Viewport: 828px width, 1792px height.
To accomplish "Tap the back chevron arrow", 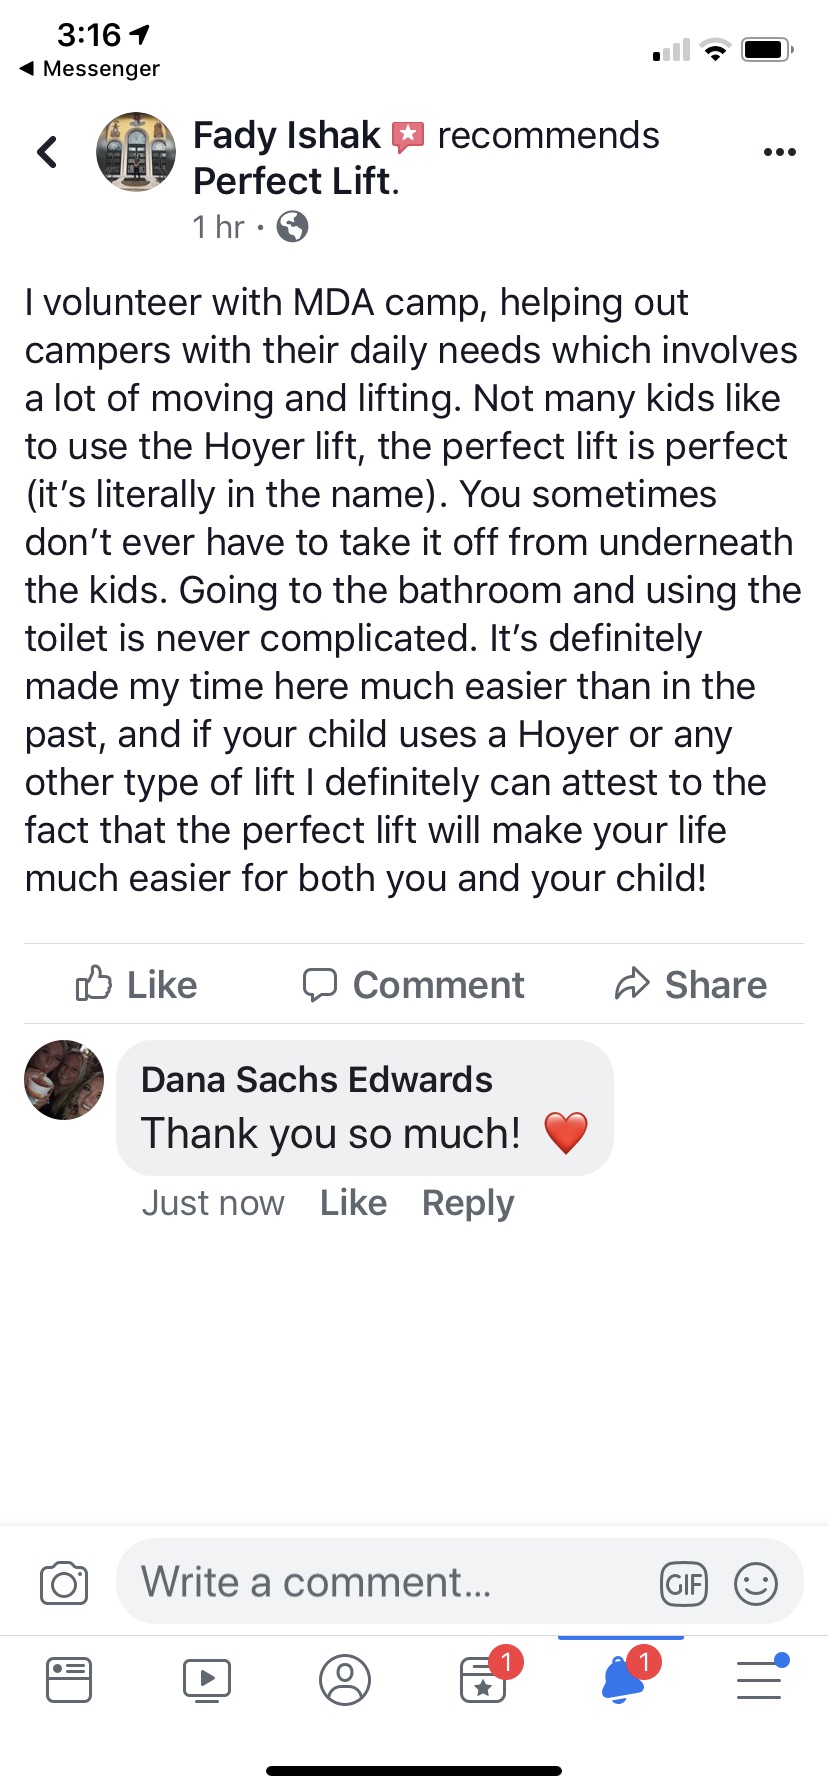I will pos(47,152).
